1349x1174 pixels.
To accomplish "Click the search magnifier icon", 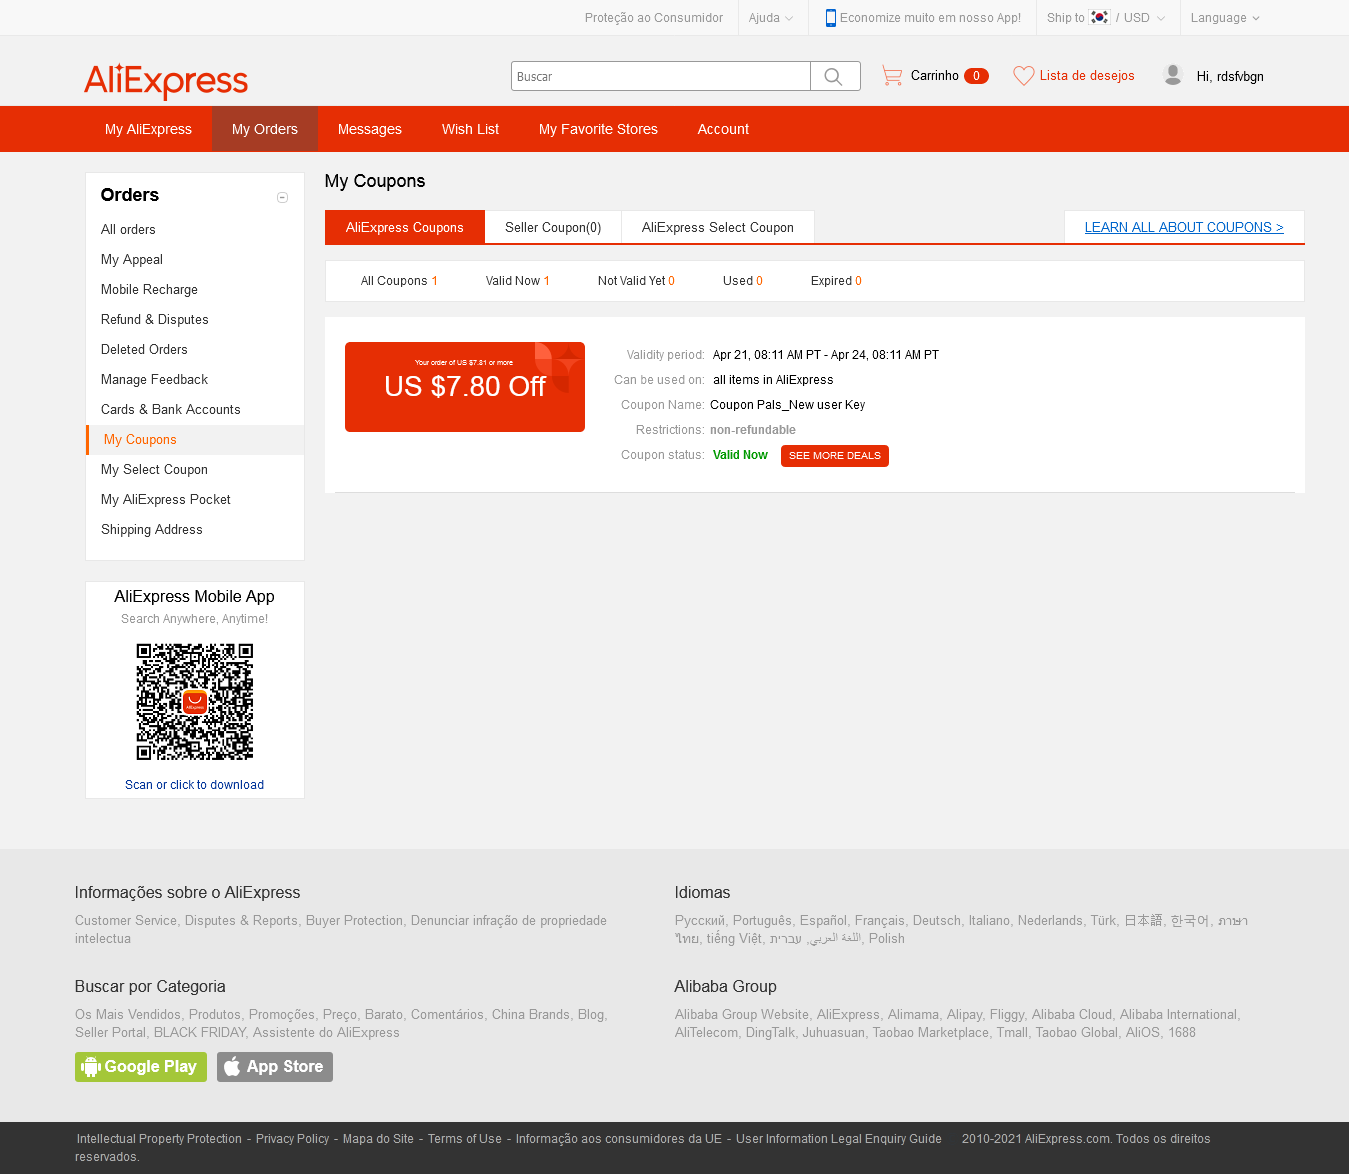I will click(833, 76).
